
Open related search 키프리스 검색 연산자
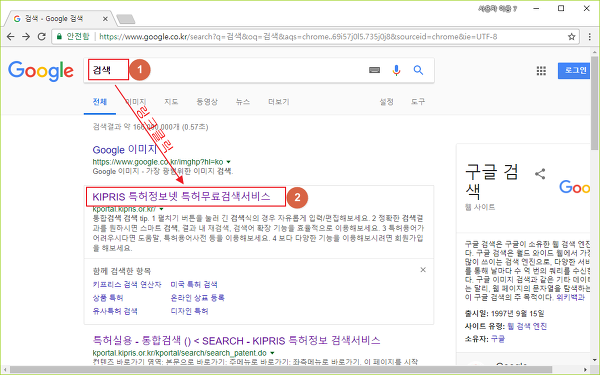(127, 284)
